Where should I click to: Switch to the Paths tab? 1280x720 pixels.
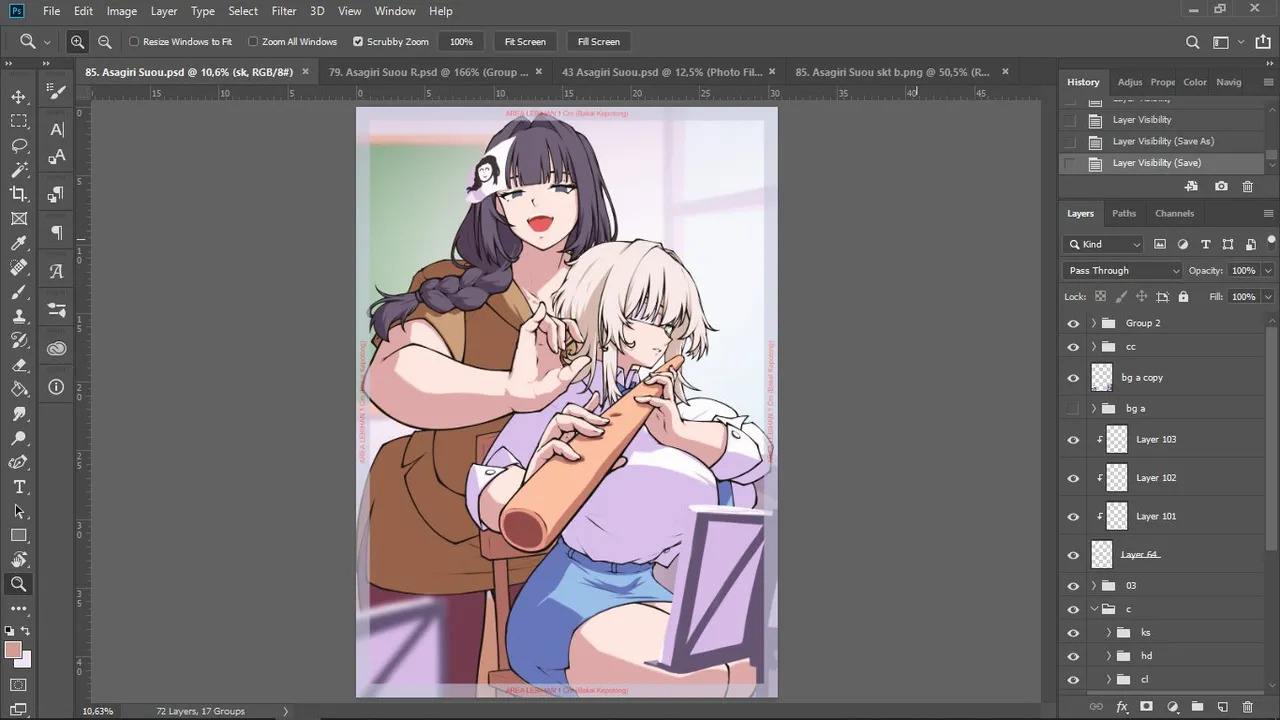coord(1124,213)
